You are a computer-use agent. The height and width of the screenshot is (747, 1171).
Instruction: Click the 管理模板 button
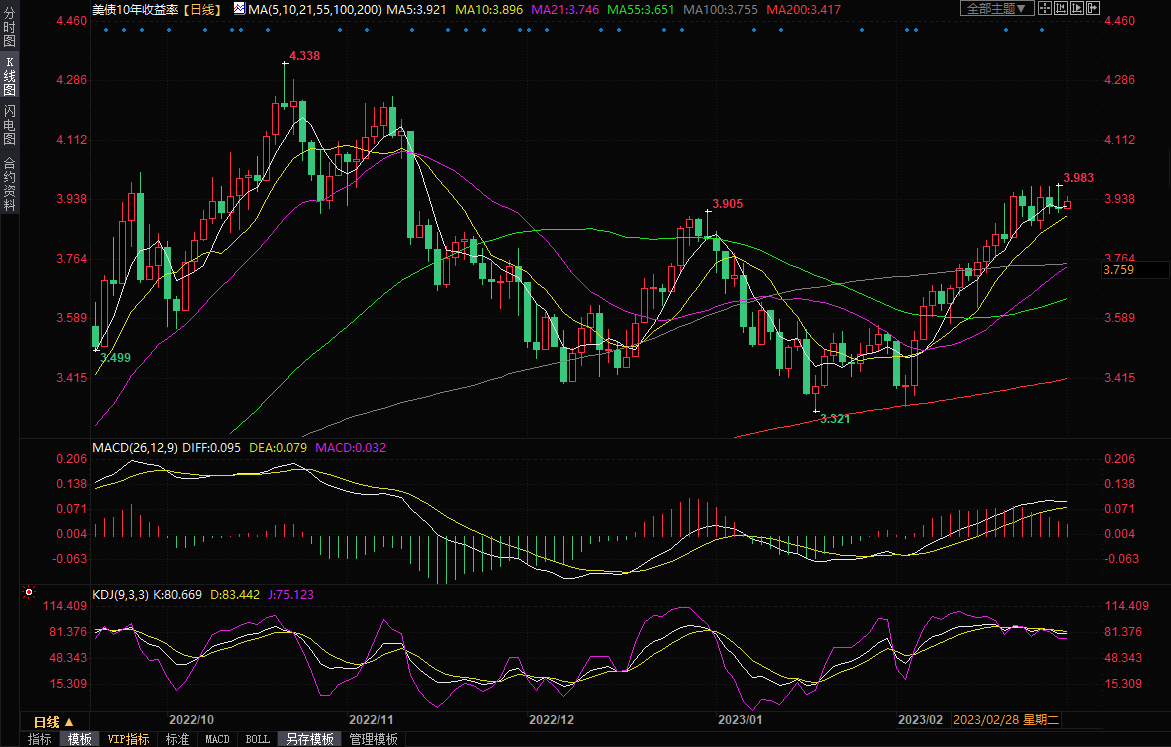tap(373, 739)
